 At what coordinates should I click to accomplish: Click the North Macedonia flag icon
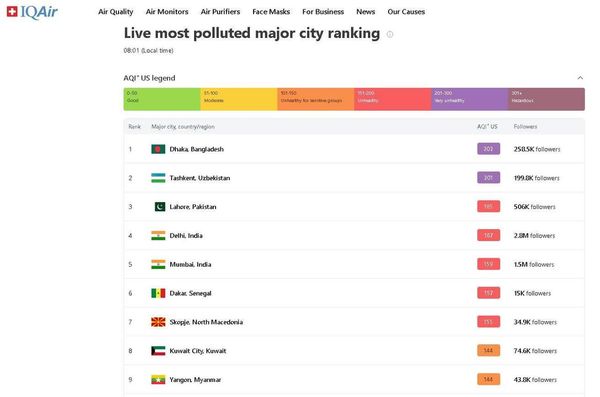[x=158, y=322]
